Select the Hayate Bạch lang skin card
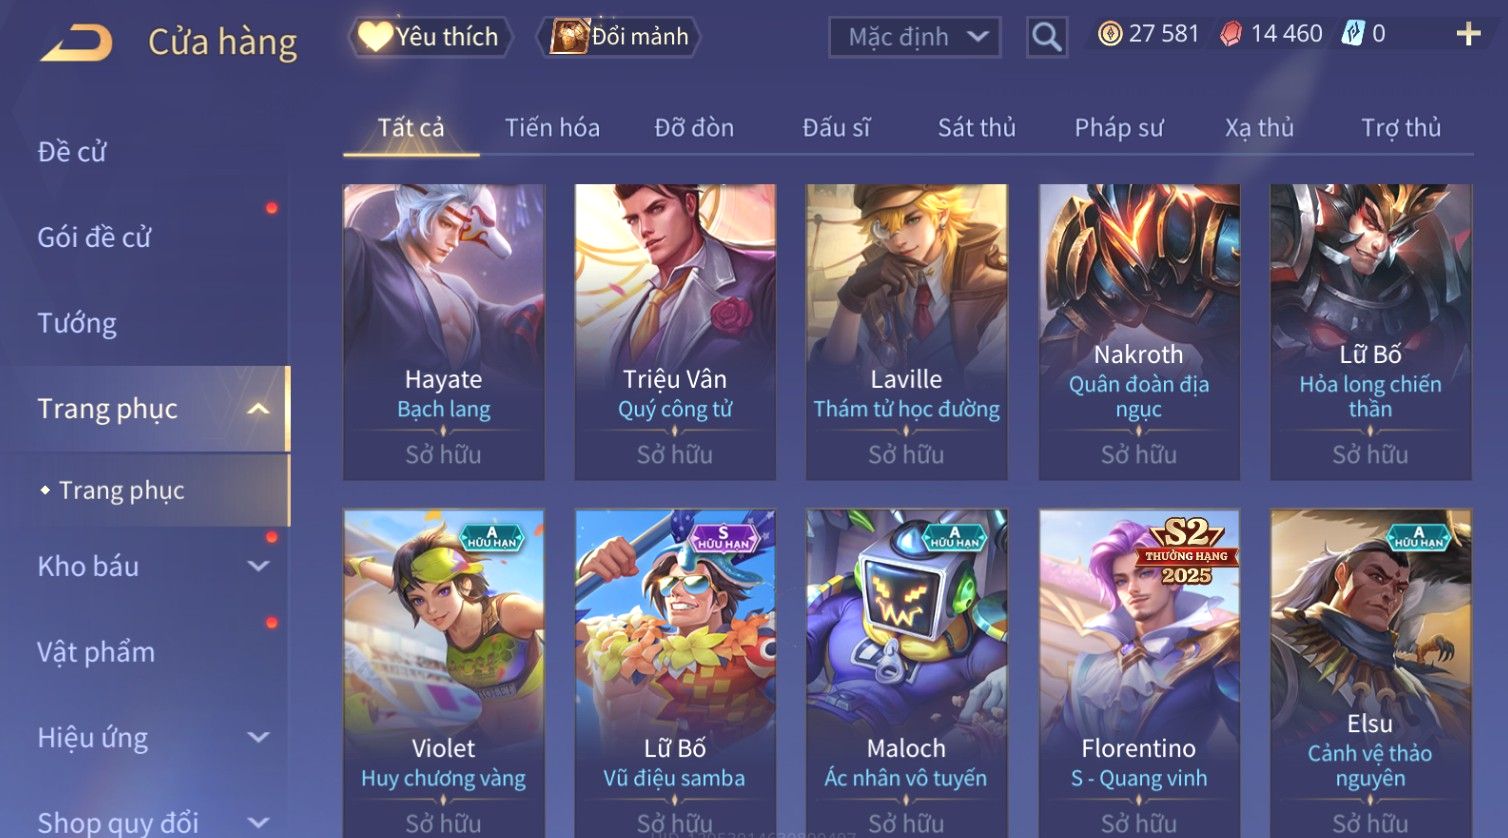Screen dimensions: 1508x838 [x=444, y=332]
